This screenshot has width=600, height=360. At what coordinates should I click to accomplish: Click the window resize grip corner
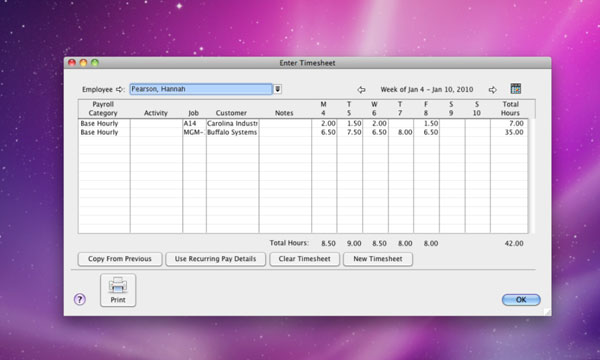click(x=547, y=312)
